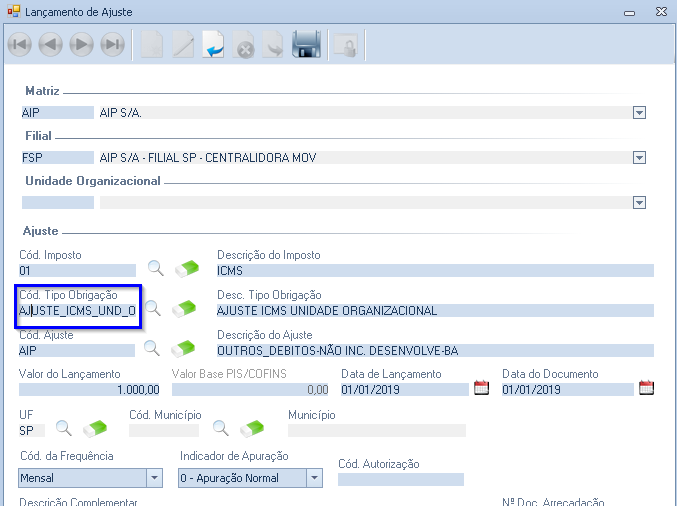Expand the Filial dropdown
The image size is (677, 506).
640,158
